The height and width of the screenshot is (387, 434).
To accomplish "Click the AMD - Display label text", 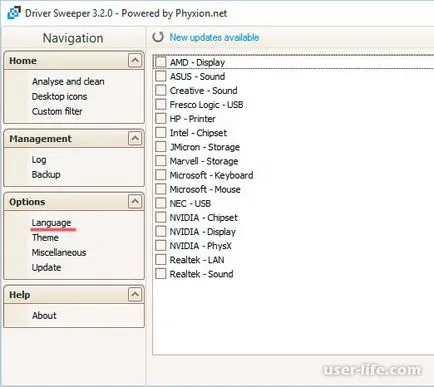I will (197, 62).
